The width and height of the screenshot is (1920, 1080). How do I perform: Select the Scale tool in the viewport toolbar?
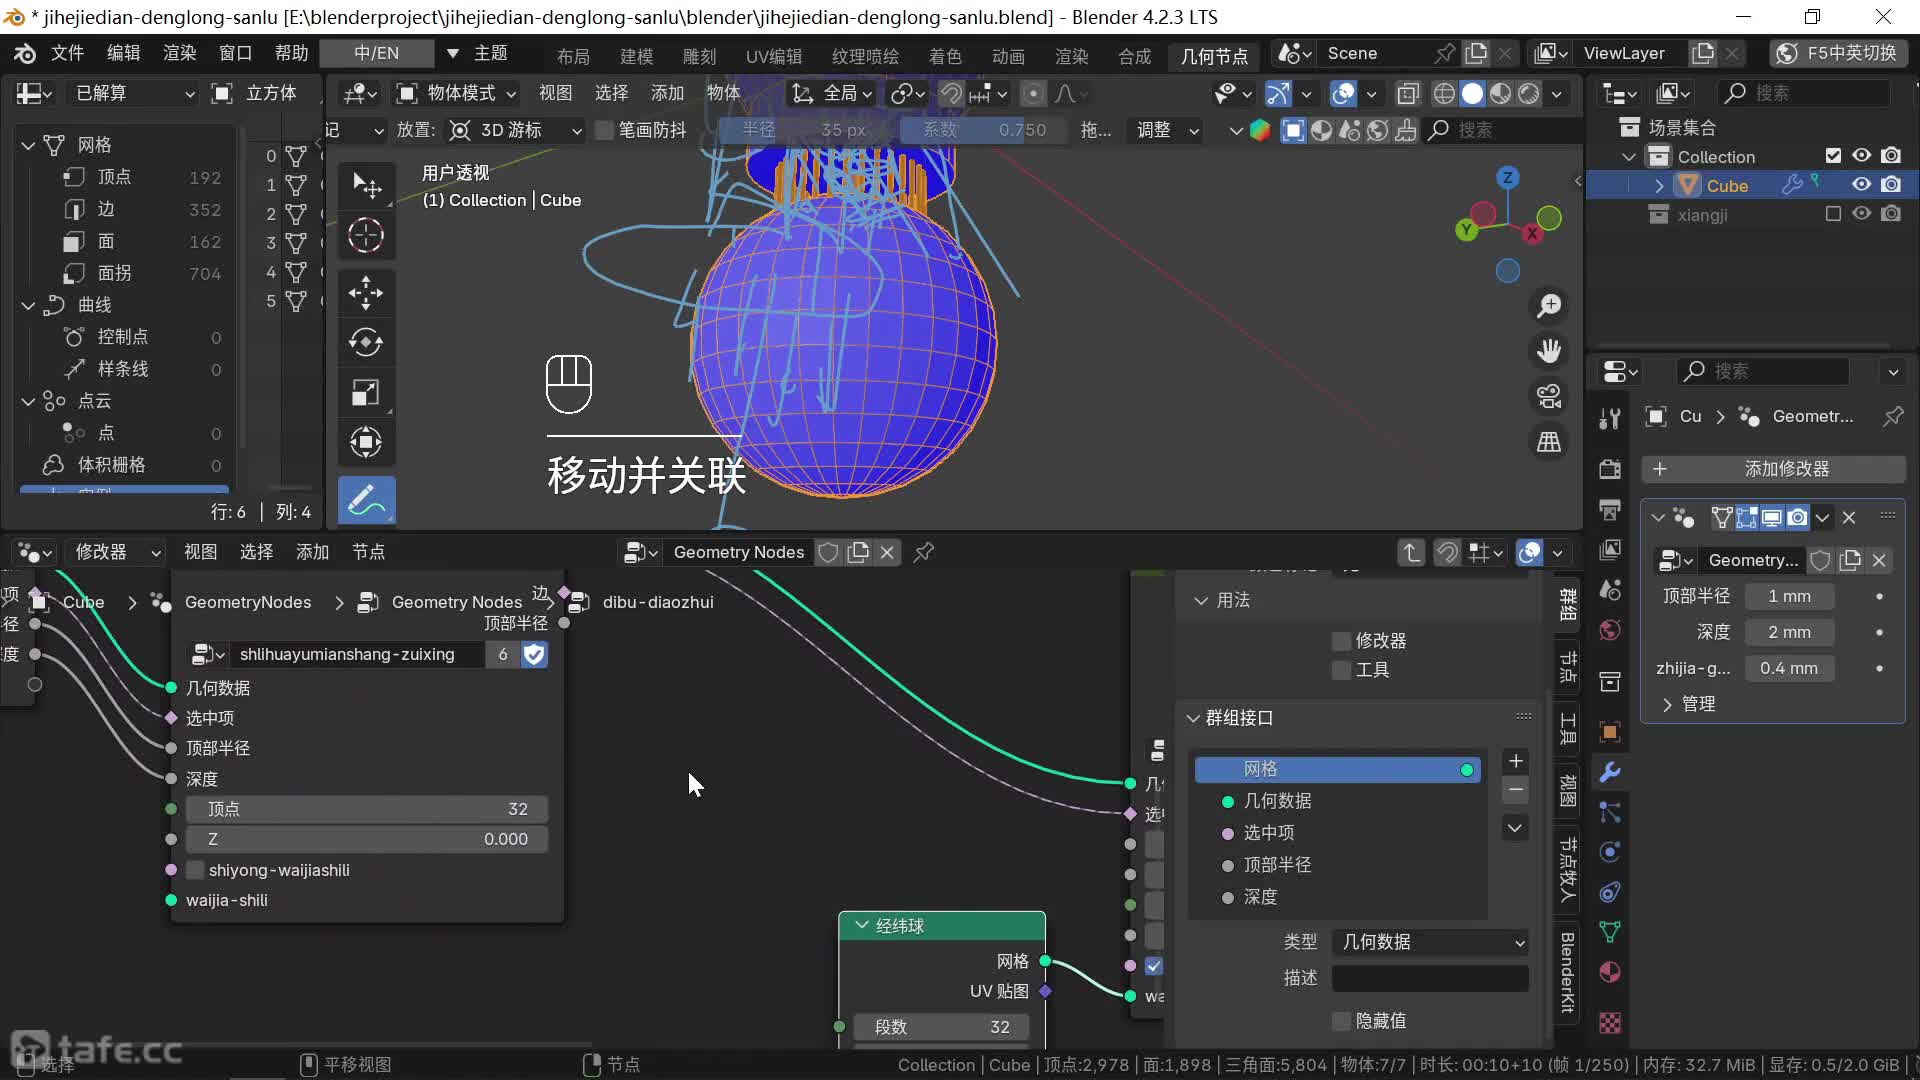[x=366, y=392]
